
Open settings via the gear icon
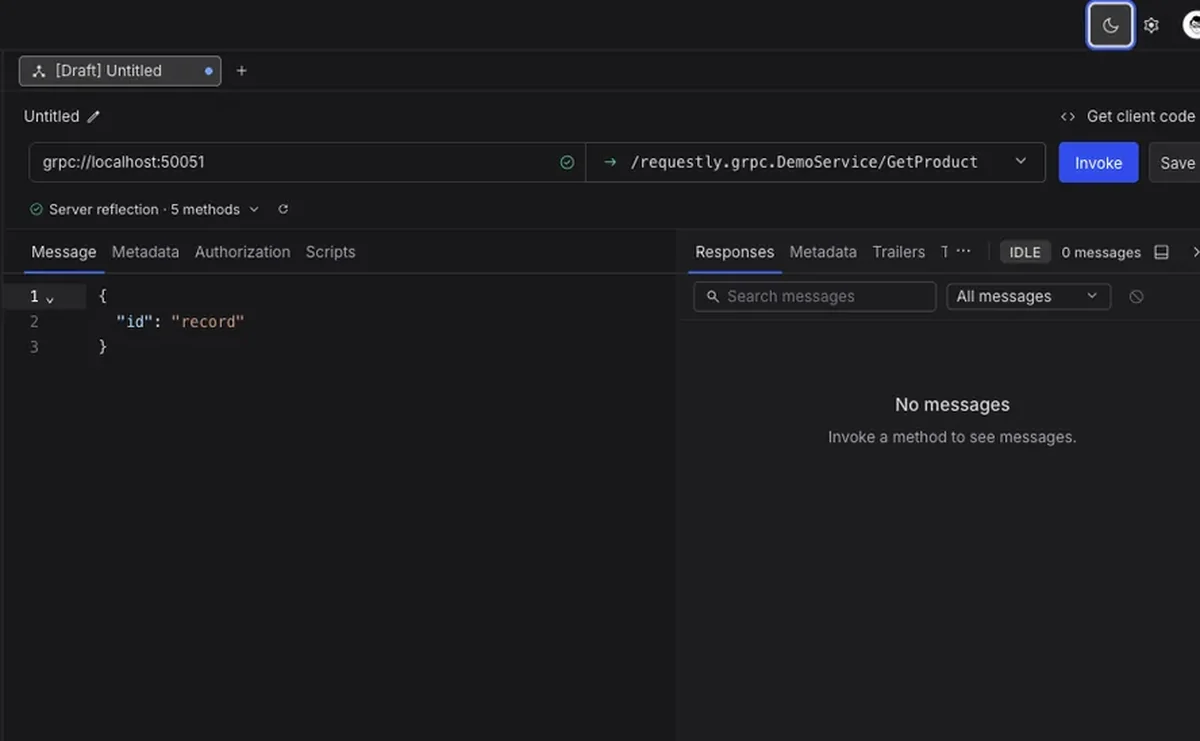(x=1151, y=26)
